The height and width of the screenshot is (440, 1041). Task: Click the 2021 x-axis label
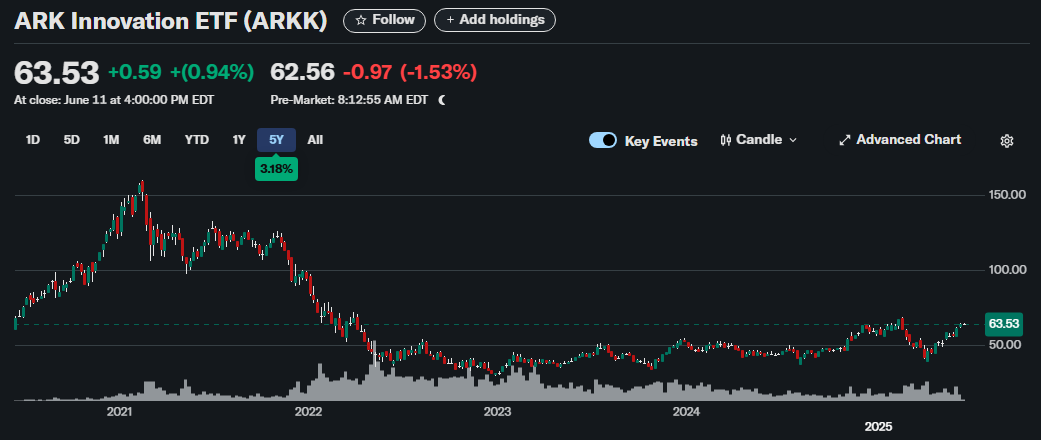coord(120,412)
